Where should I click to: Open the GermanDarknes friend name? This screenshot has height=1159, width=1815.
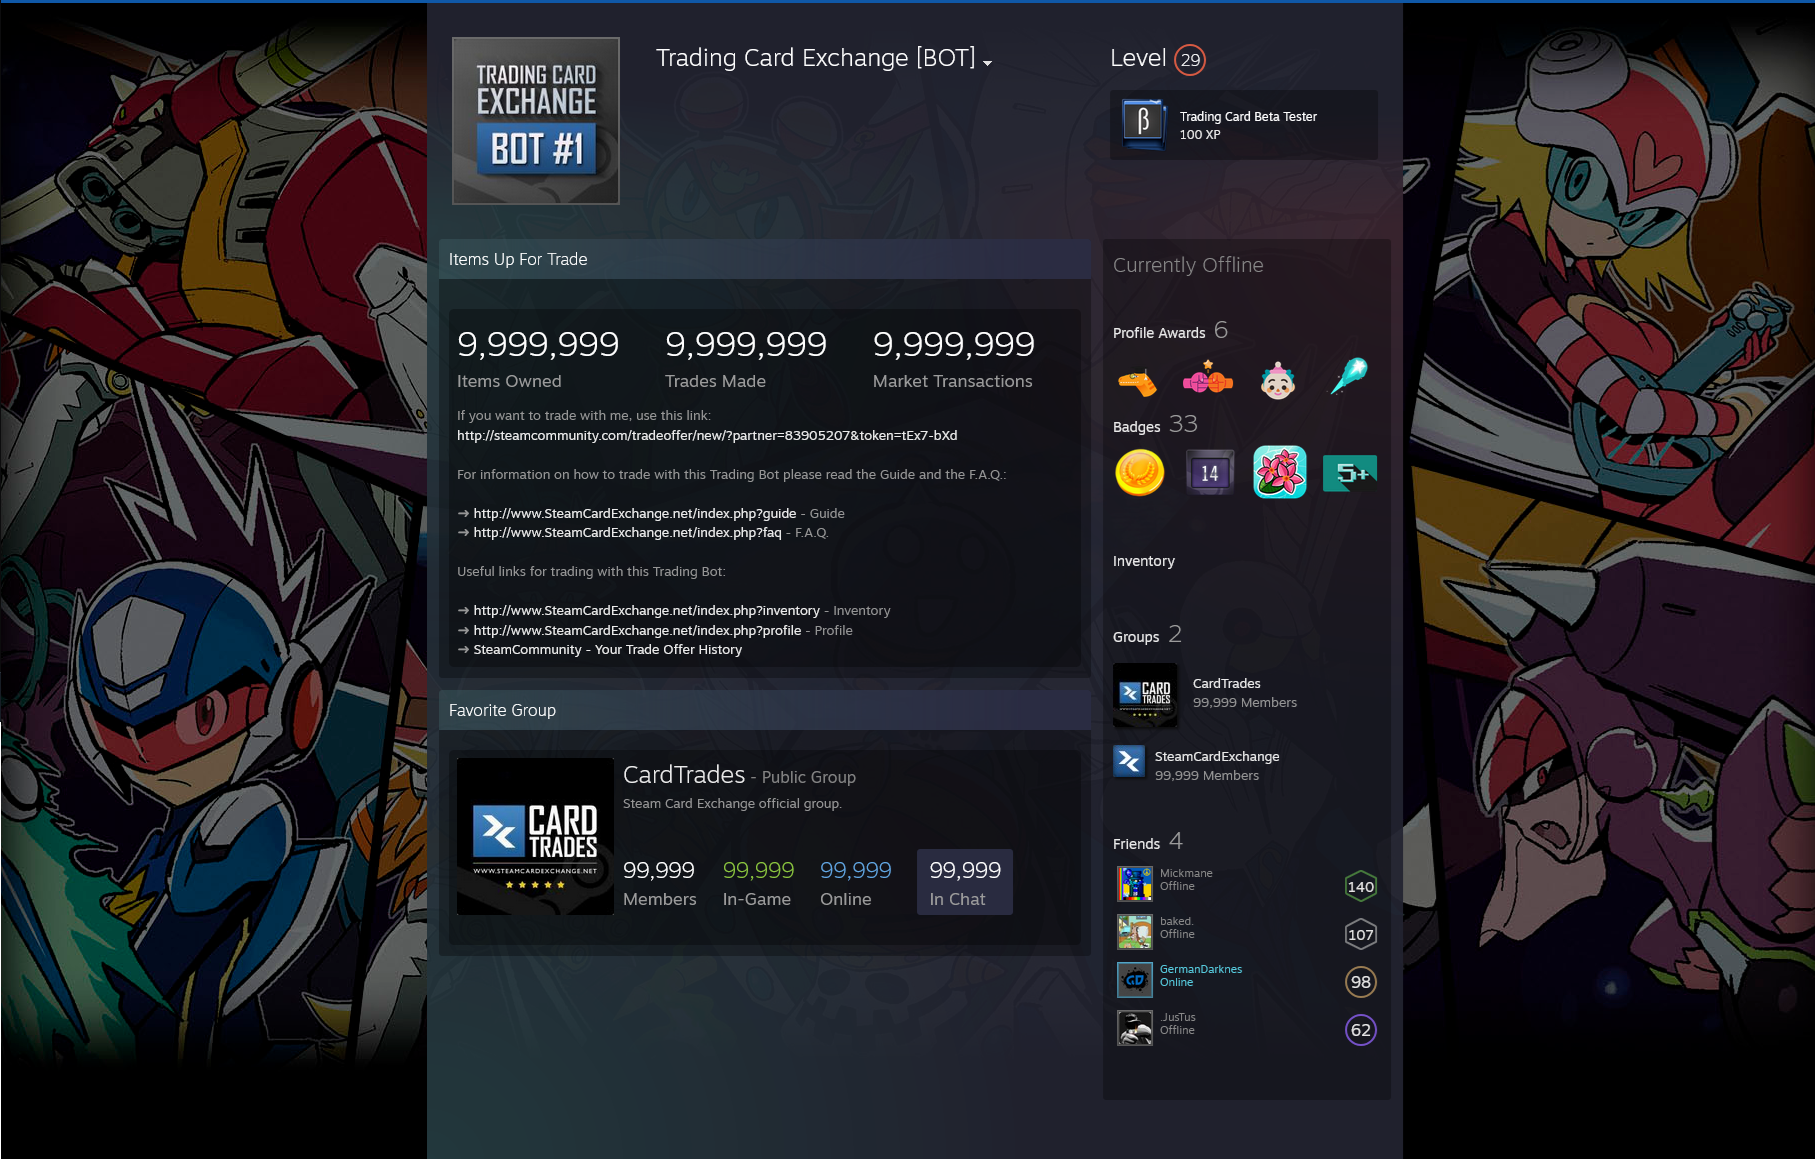pyautogui.click(x=1201, y=969)
